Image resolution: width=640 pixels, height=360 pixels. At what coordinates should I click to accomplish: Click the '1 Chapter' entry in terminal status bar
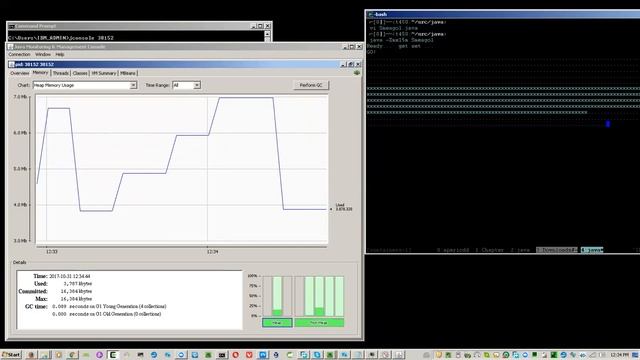pos(489,250)
